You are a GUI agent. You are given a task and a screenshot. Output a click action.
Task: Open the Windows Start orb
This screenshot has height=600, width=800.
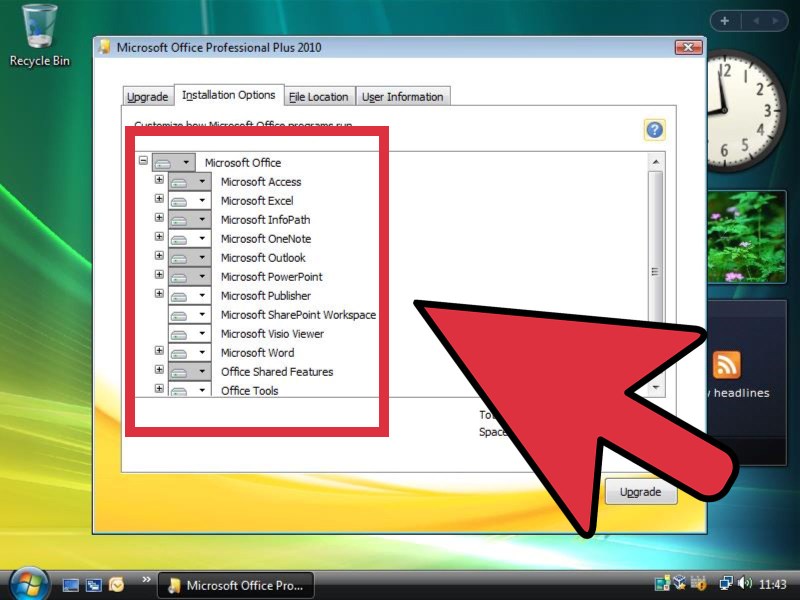pyautogui.click(x=29, y=584)
